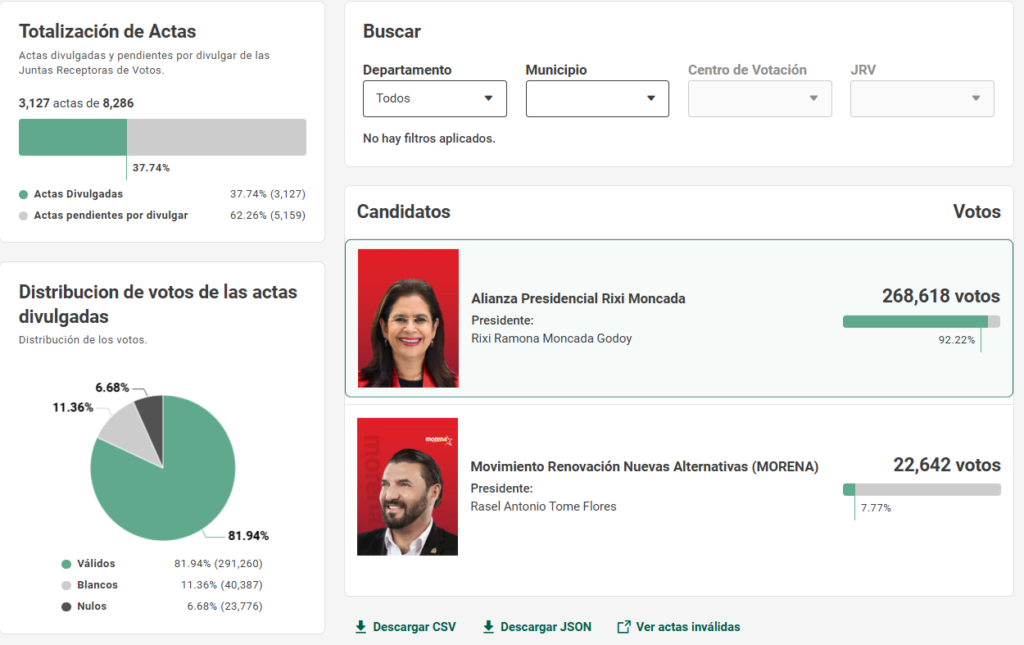Select the Alianza Presidencial Rixi Moncada card
Image resolution: width=1024 pixels, height=645 pixels.
click(x=679, y=319)
